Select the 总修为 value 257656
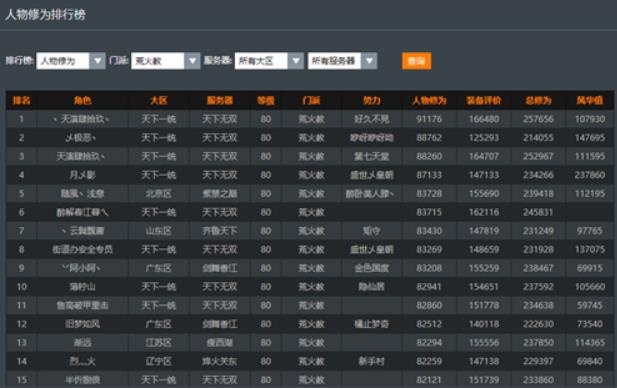Image resolution: width=617 pixels, height=389 pixels. click(538, 119)
